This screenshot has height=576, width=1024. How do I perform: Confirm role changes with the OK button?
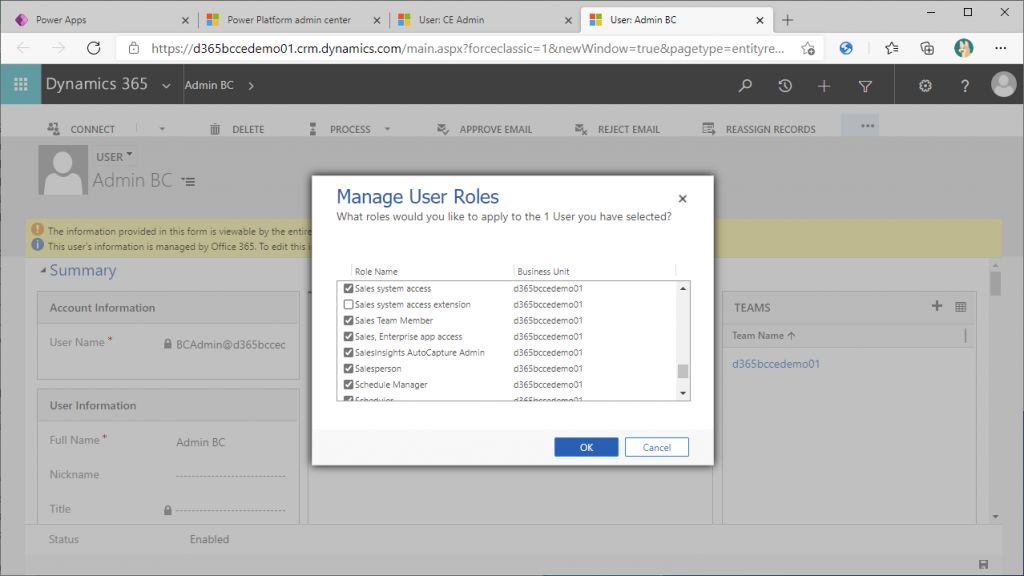[586, 447]
